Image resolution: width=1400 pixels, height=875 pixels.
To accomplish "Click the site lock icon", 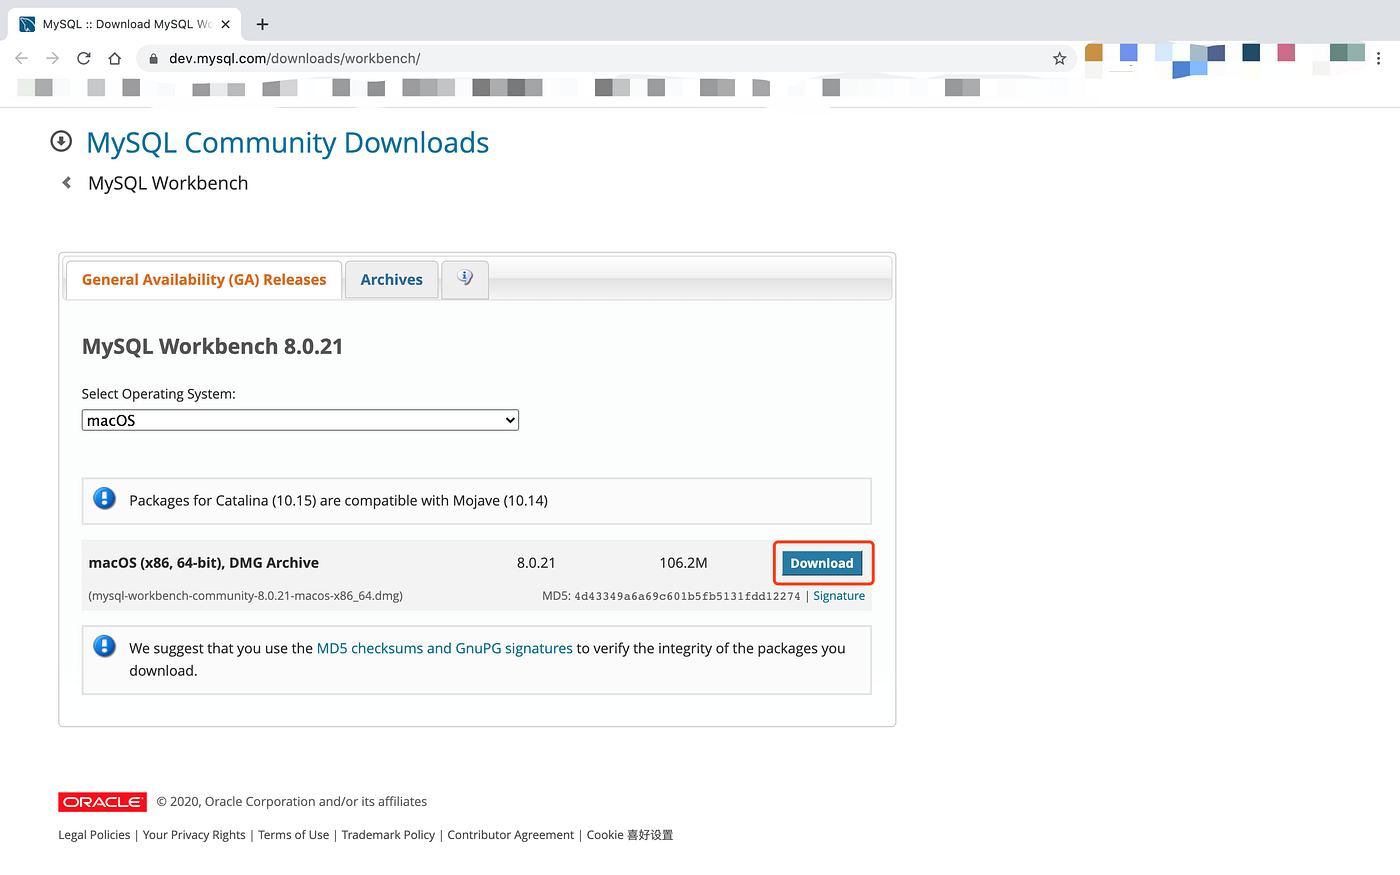I will point(153,59).
